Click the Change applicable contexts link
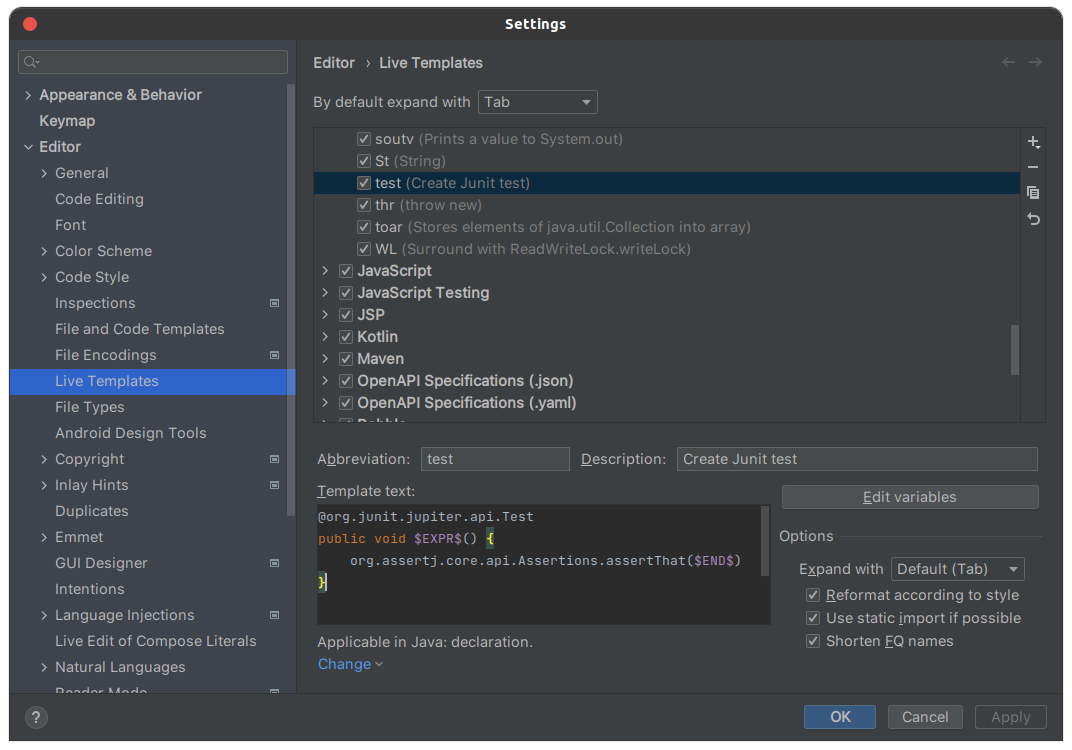 click(x=350, y=664)
